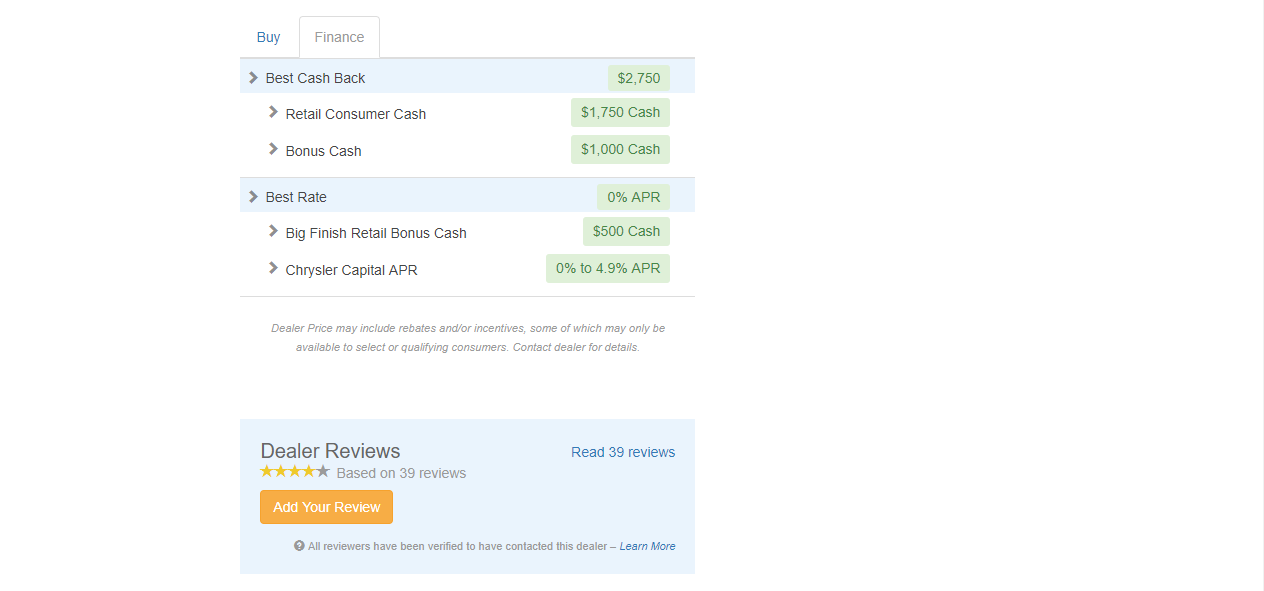Click the 0% to 4.9% APR badge
Screen dimensions: 1264x591
(x=608, y=268)
